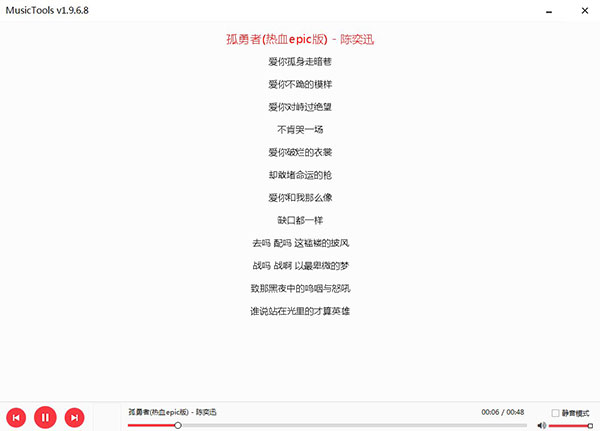Click the lyric line 不肯哭一场
Screen dimensions: 600x431
point(300,129)
